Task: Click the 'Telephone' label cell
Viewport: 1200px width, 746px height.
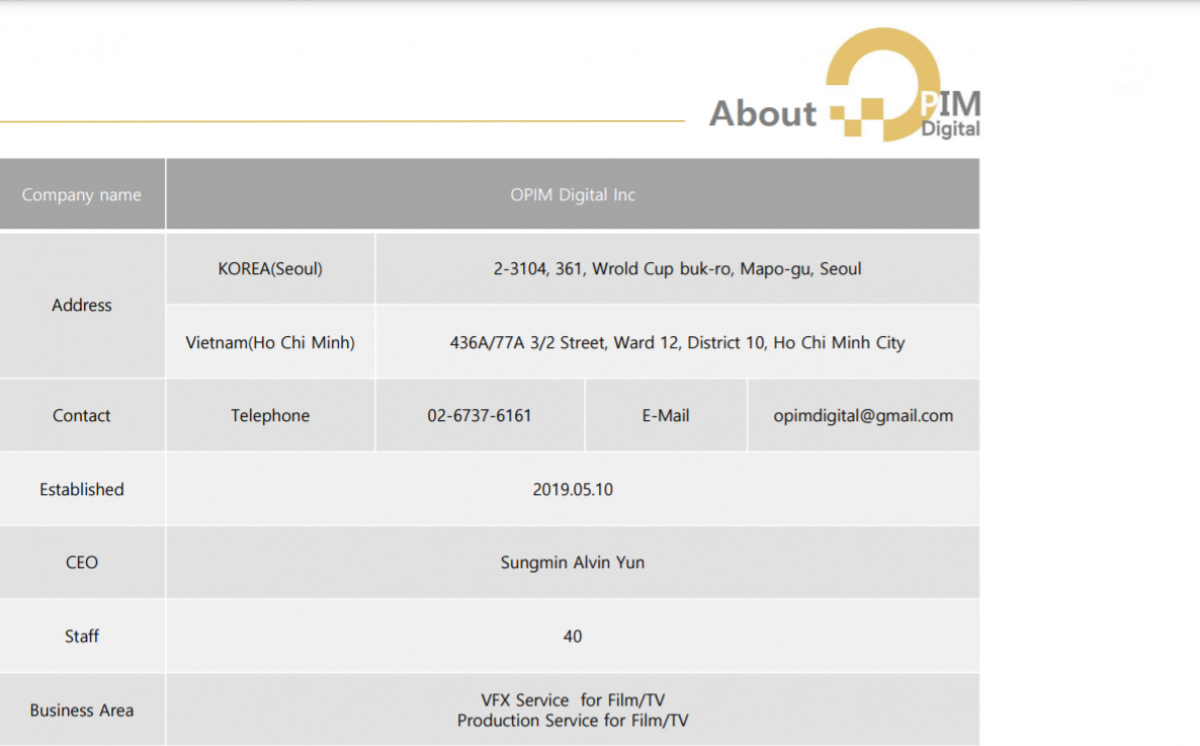Action: (270, 416)
